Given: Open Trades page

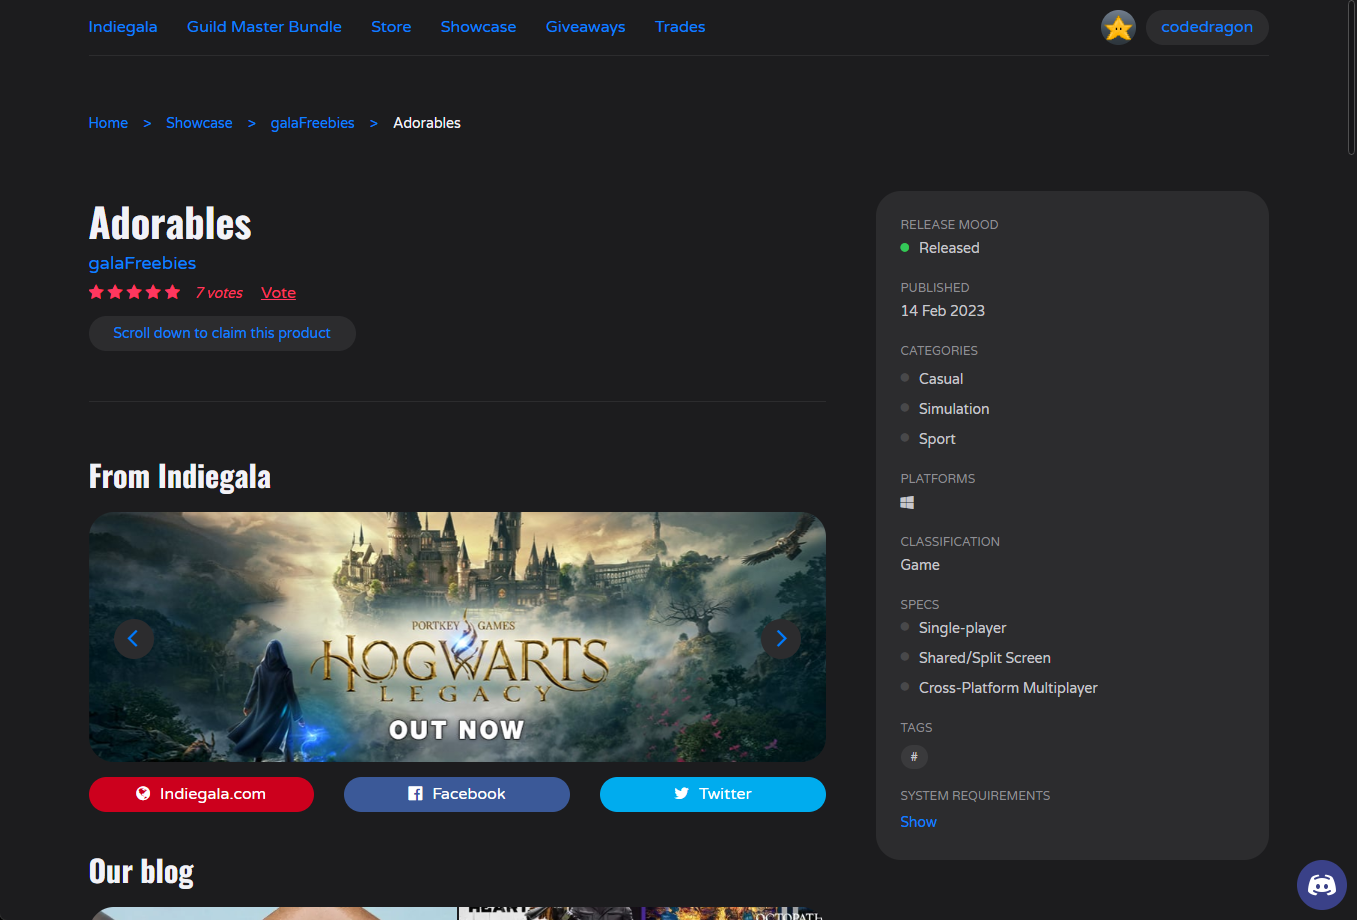Looking at the screenshot, I should 680,27.
